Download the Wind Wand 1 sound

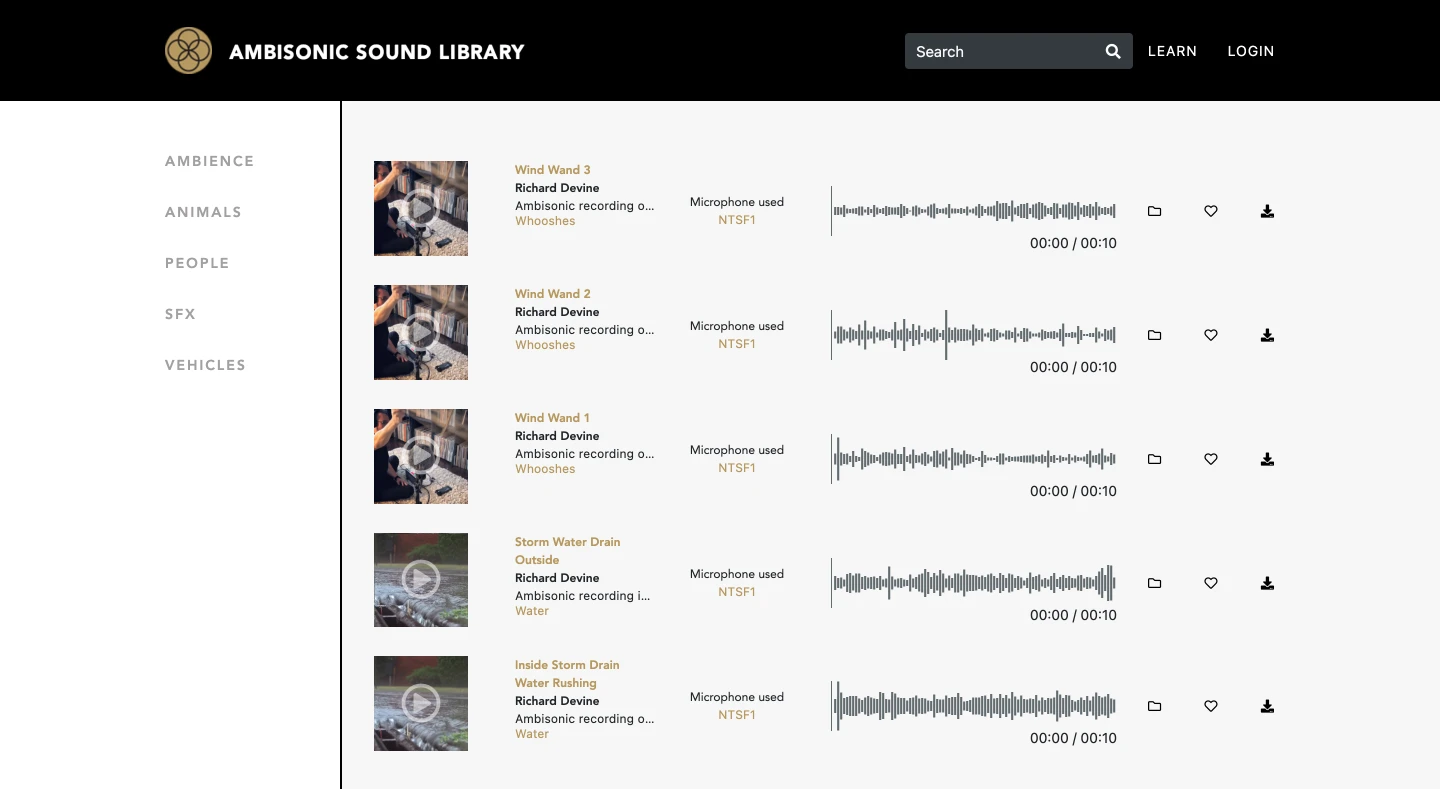coord(1267,459)
